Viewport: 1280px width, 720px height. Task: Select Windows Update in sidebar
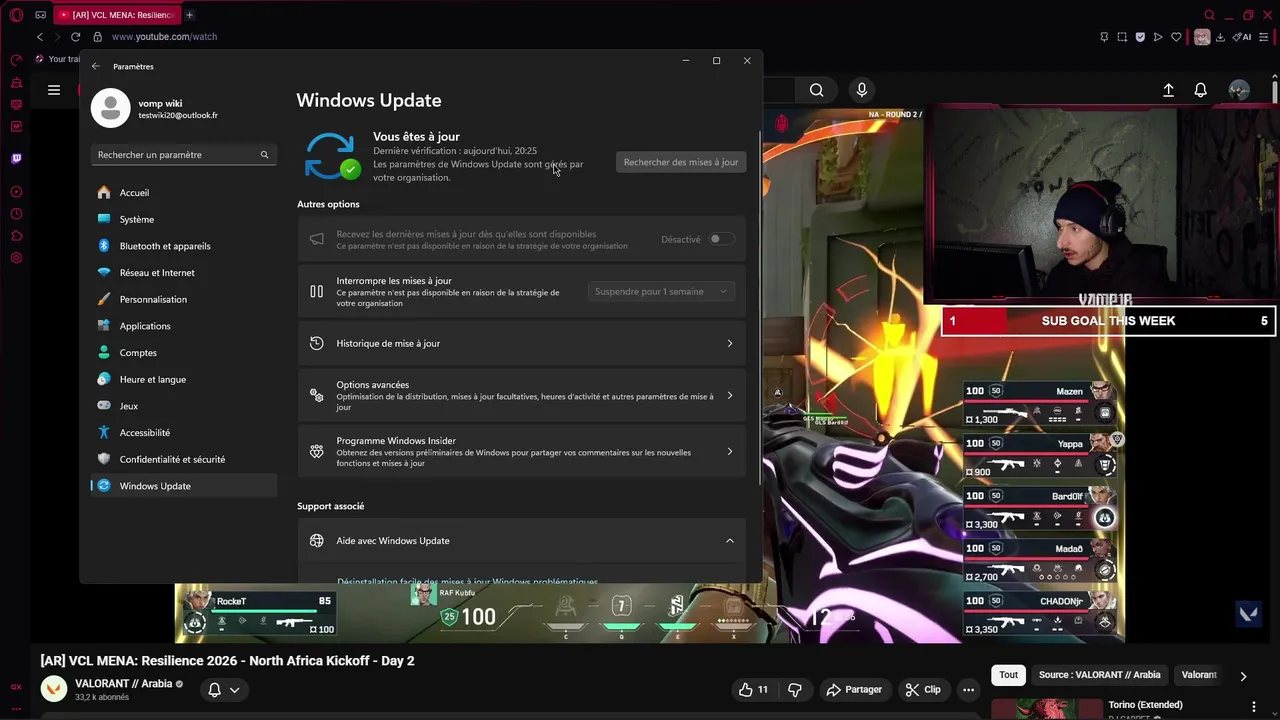tap(183, 486)
